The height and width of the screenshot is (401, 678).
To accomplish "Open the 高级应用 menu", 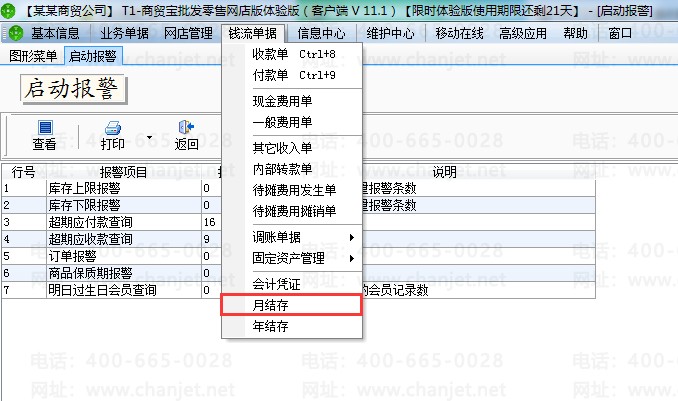I will (523, 33).
